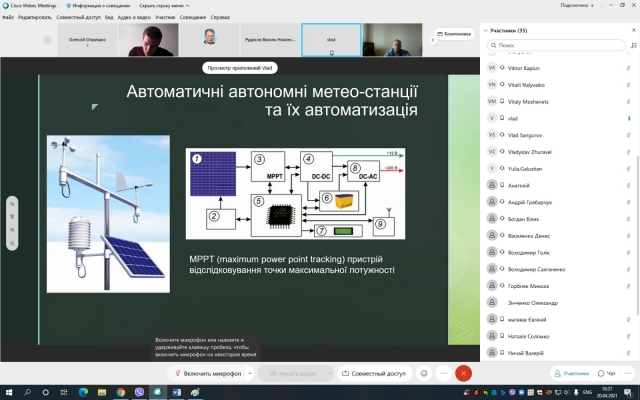Open the Файл menu
Image resolution: width=640 pixels, height=400 pixels.
(8, 17)
